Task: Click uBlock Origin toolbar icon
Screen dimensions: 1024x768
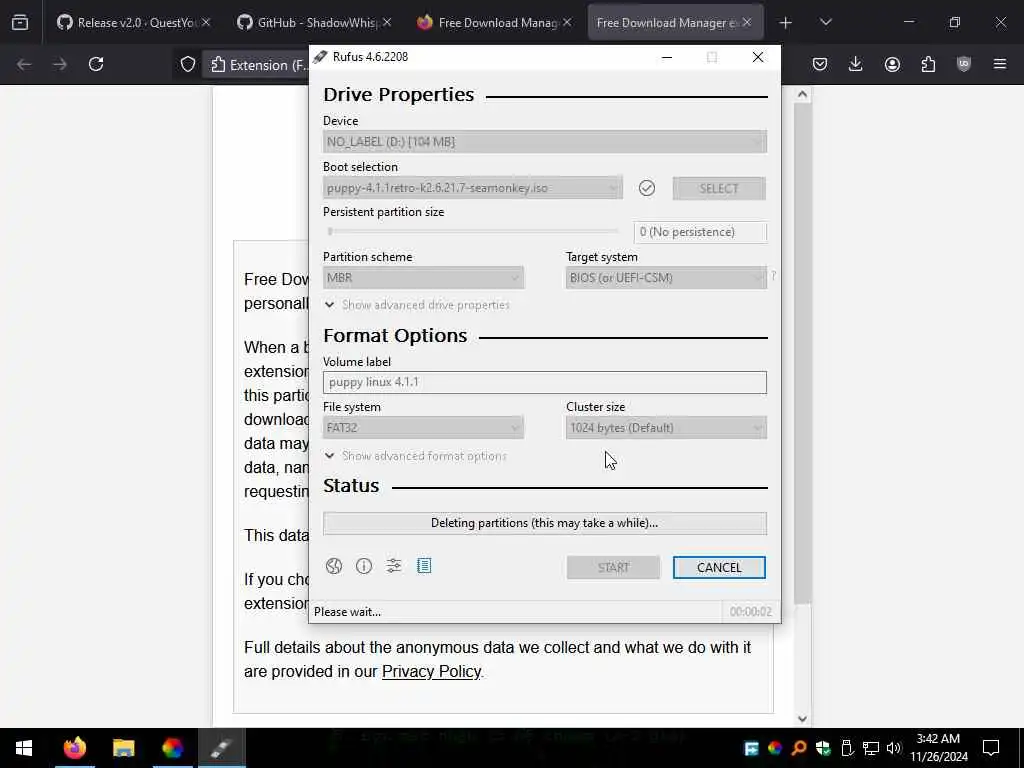Action: tap(964, 64)
